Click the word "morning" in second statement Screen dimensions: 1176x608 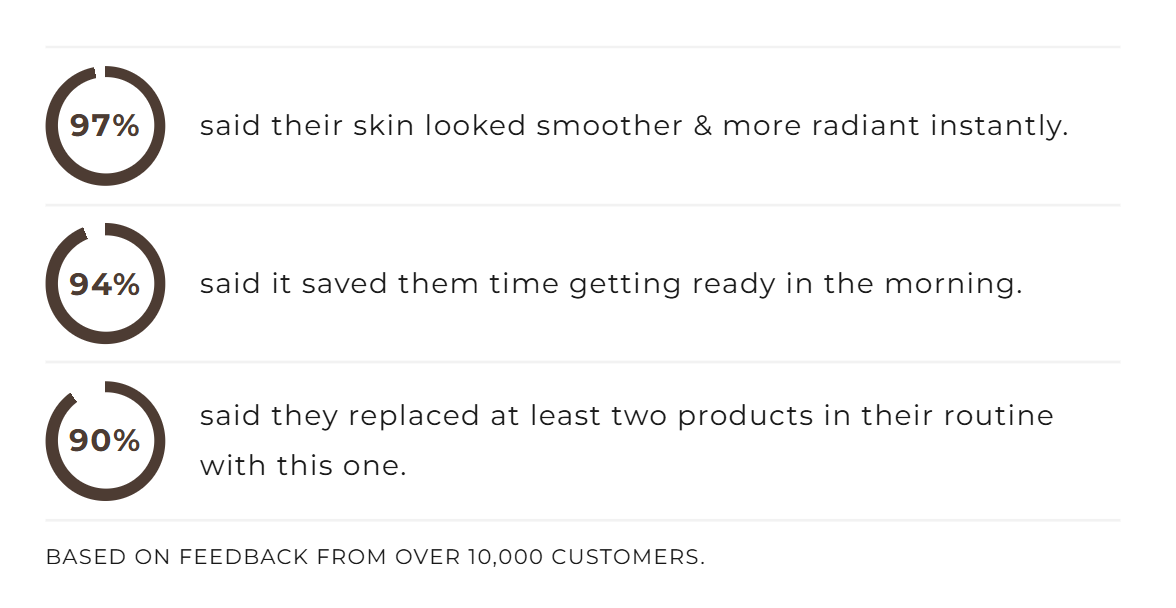(x=953, y=285)
